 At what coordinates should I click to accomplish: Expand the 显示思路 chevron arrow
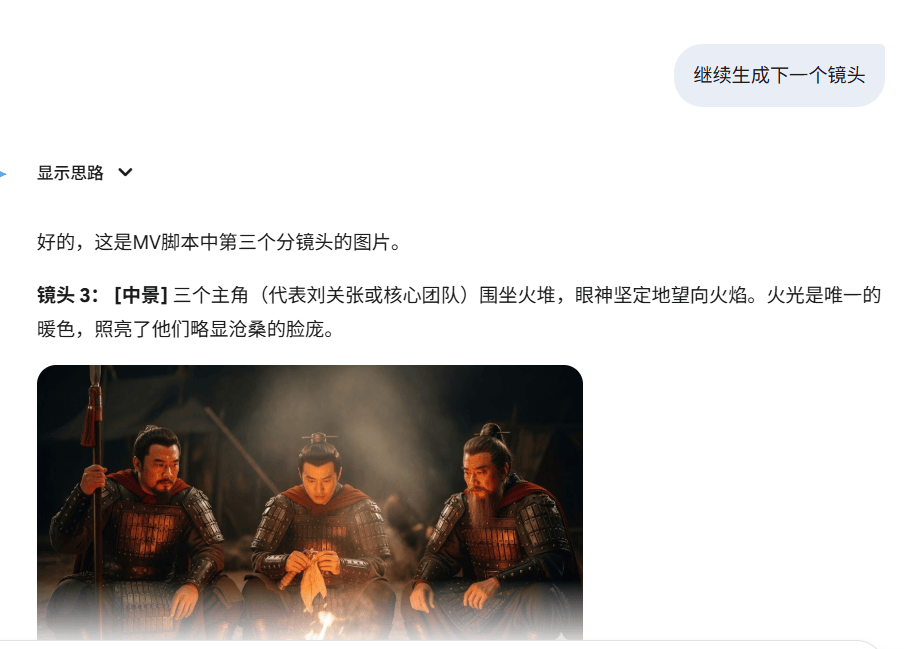[125, 172]
